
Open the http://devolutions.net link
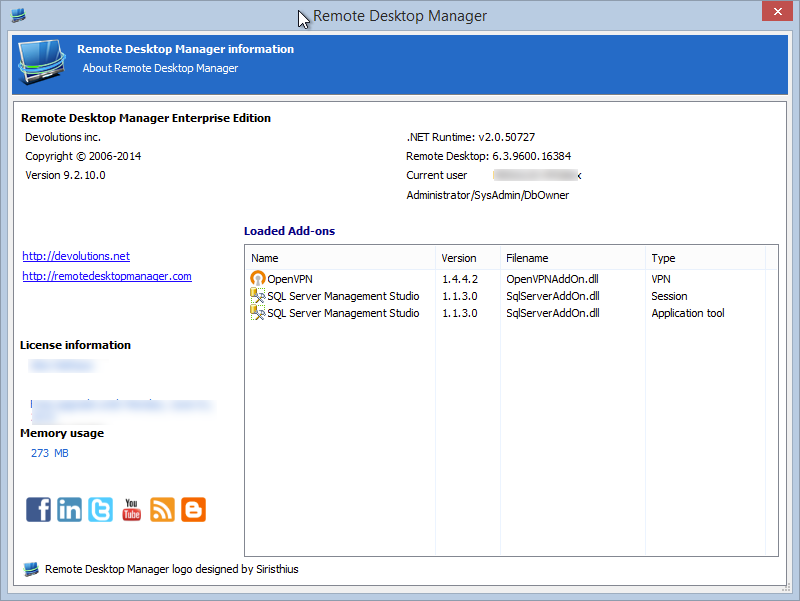76,256
